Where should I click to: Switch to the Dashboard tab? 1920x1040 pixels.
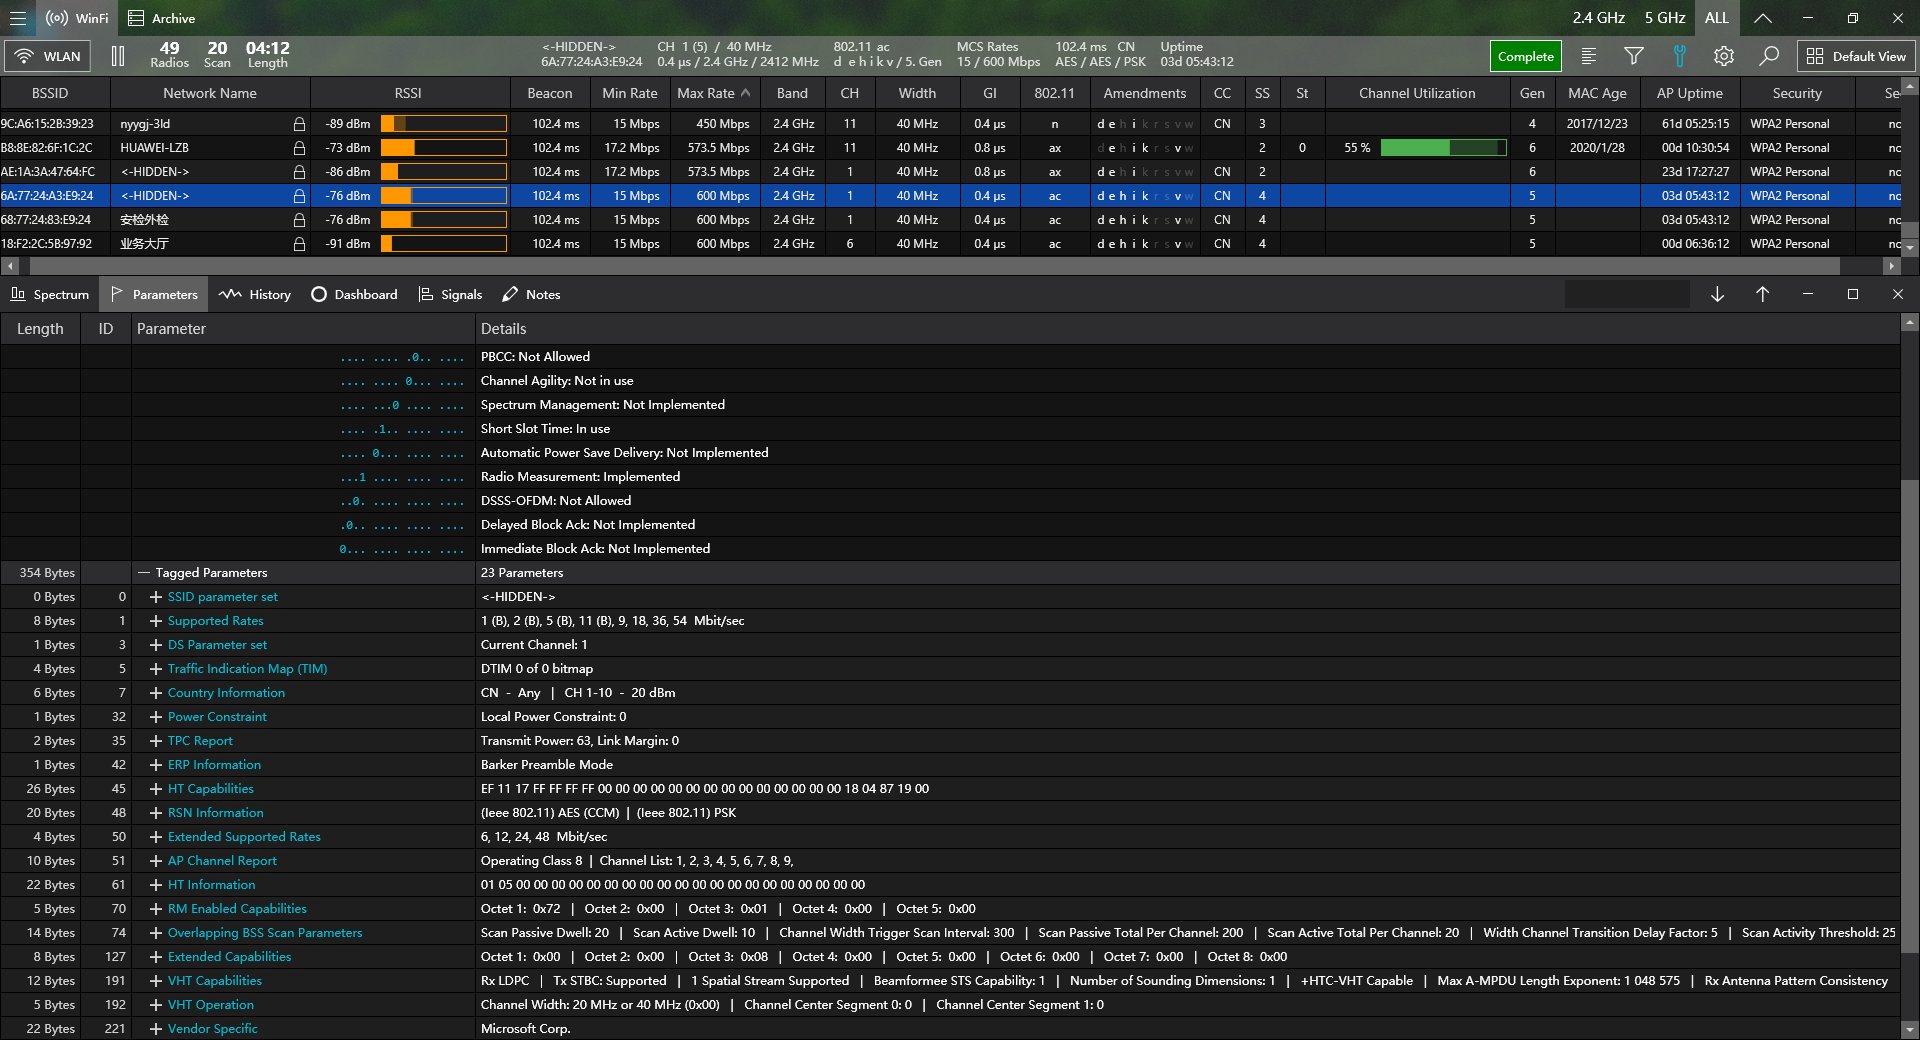[354, 294]
